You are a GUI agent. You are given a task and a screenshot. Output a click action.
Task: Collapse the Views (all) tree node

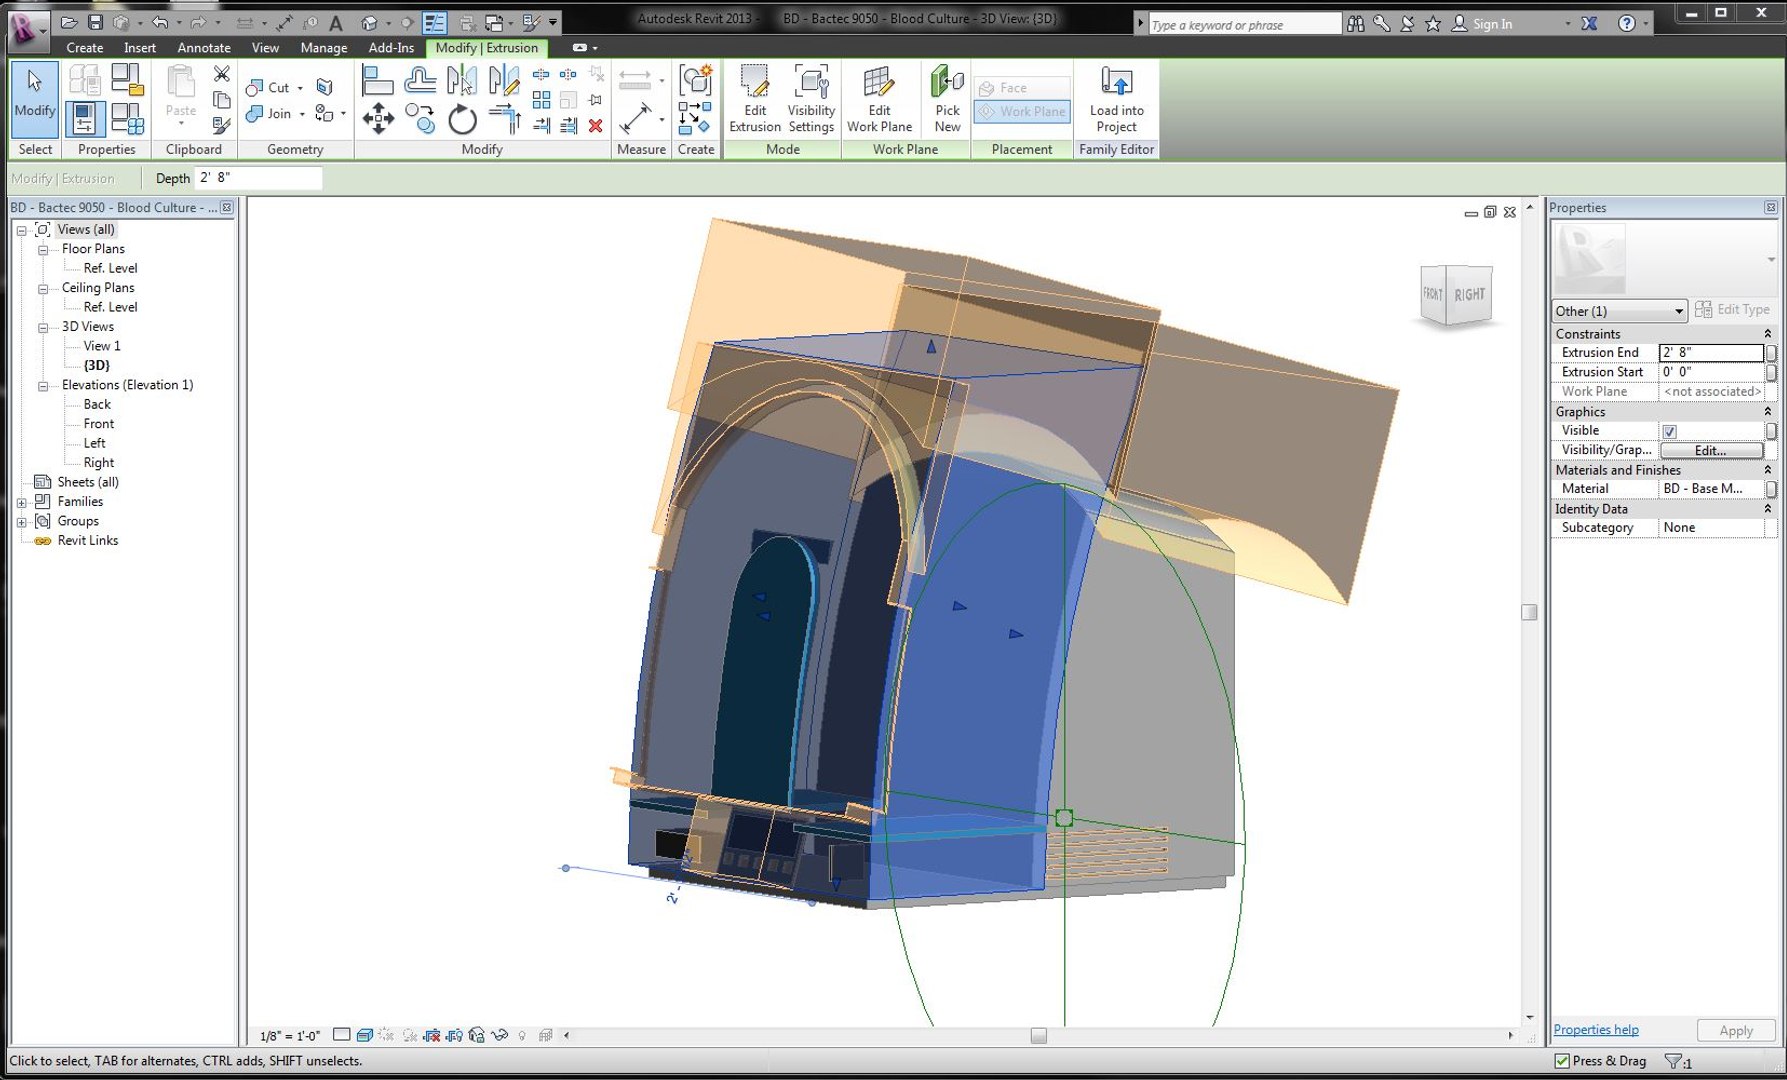(21, 230)
